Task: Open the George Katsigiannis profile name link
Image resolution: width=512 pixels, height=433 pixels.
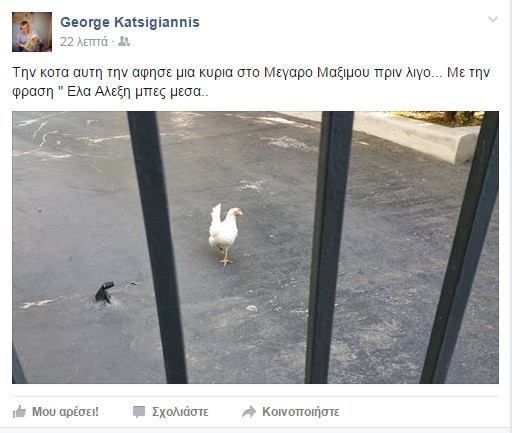Action: 130,22
